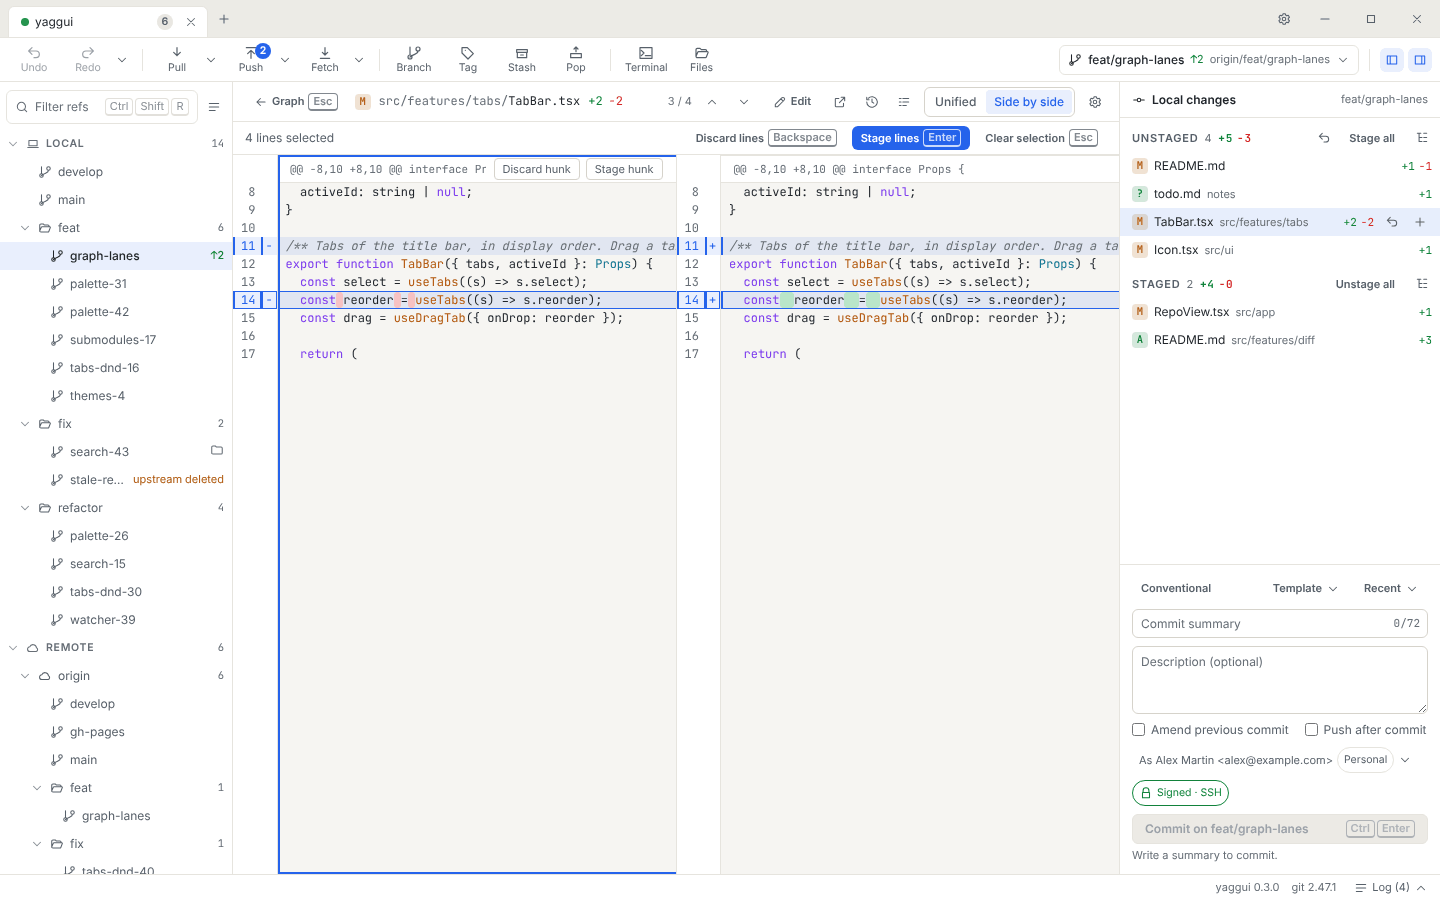Open file externally with the external link icon
The width and height of the screenshot is (1440, 900).
pos(840,102)
